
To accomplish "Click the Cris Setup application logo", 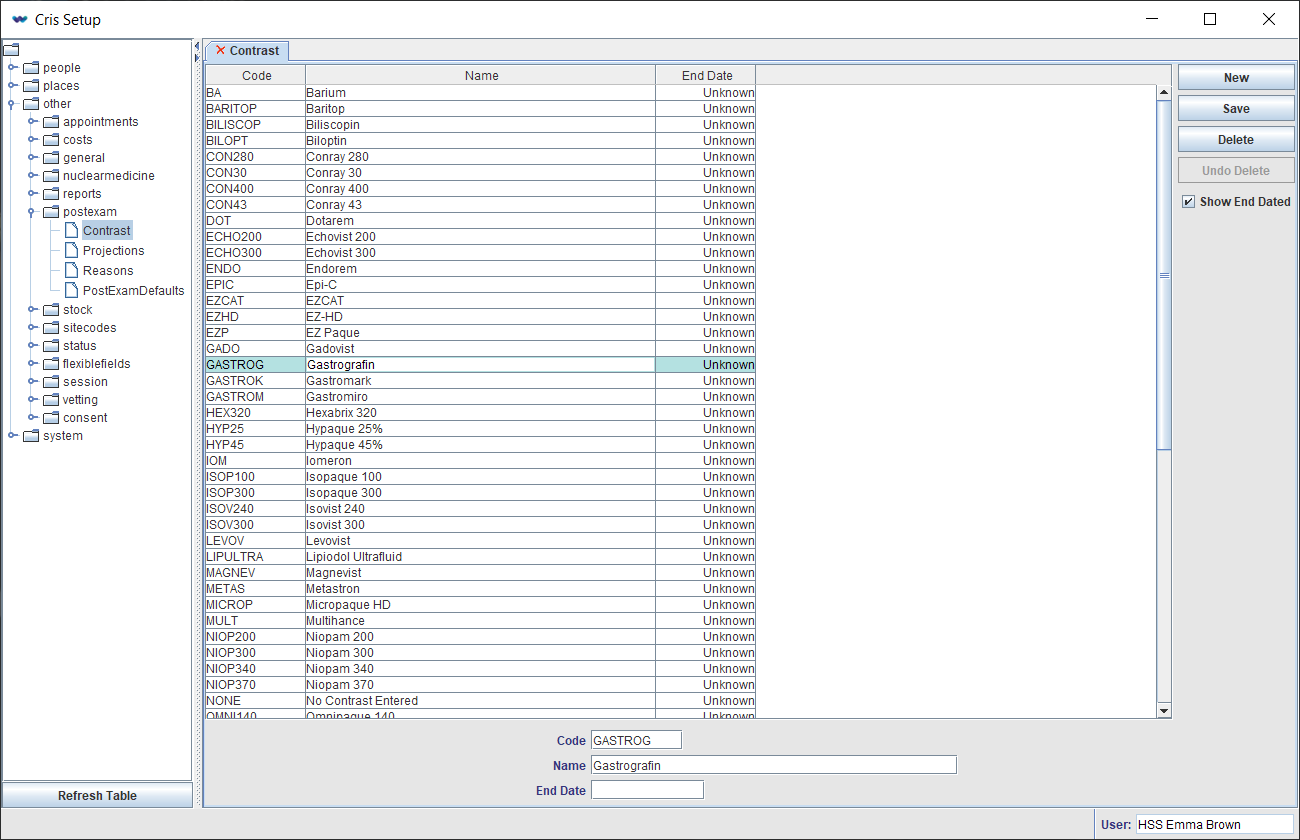I will point(19,19).
